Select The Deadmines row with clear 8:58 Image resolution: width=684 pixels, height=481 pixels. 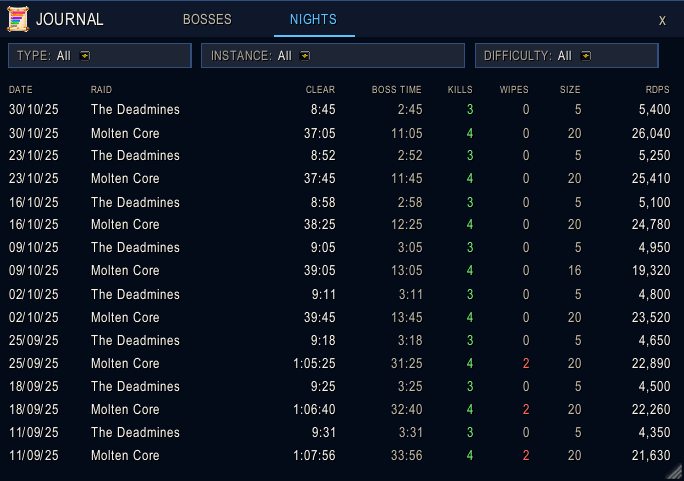tap(339, 202)
